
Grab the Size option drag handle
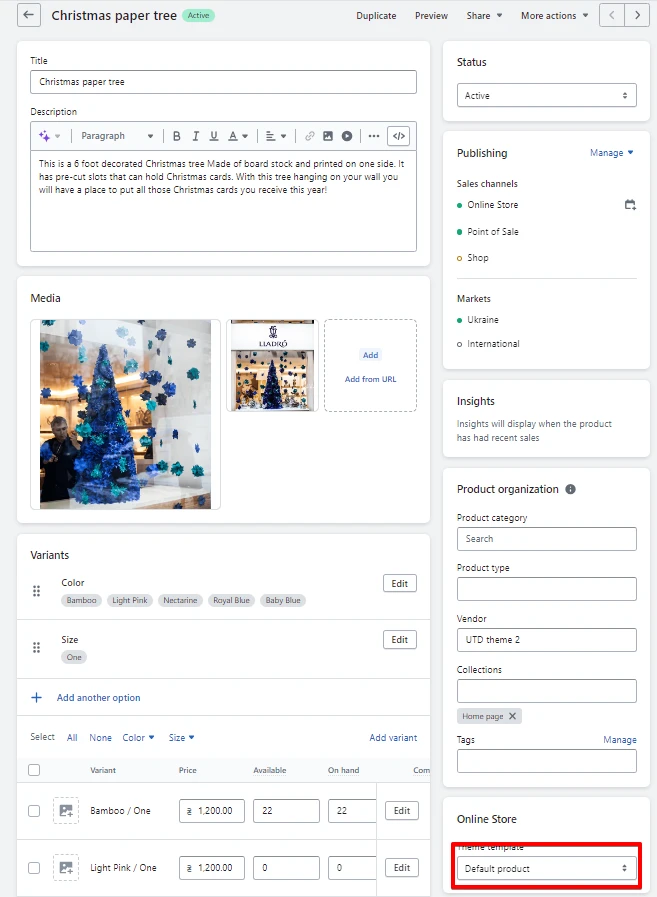(37, 648)
